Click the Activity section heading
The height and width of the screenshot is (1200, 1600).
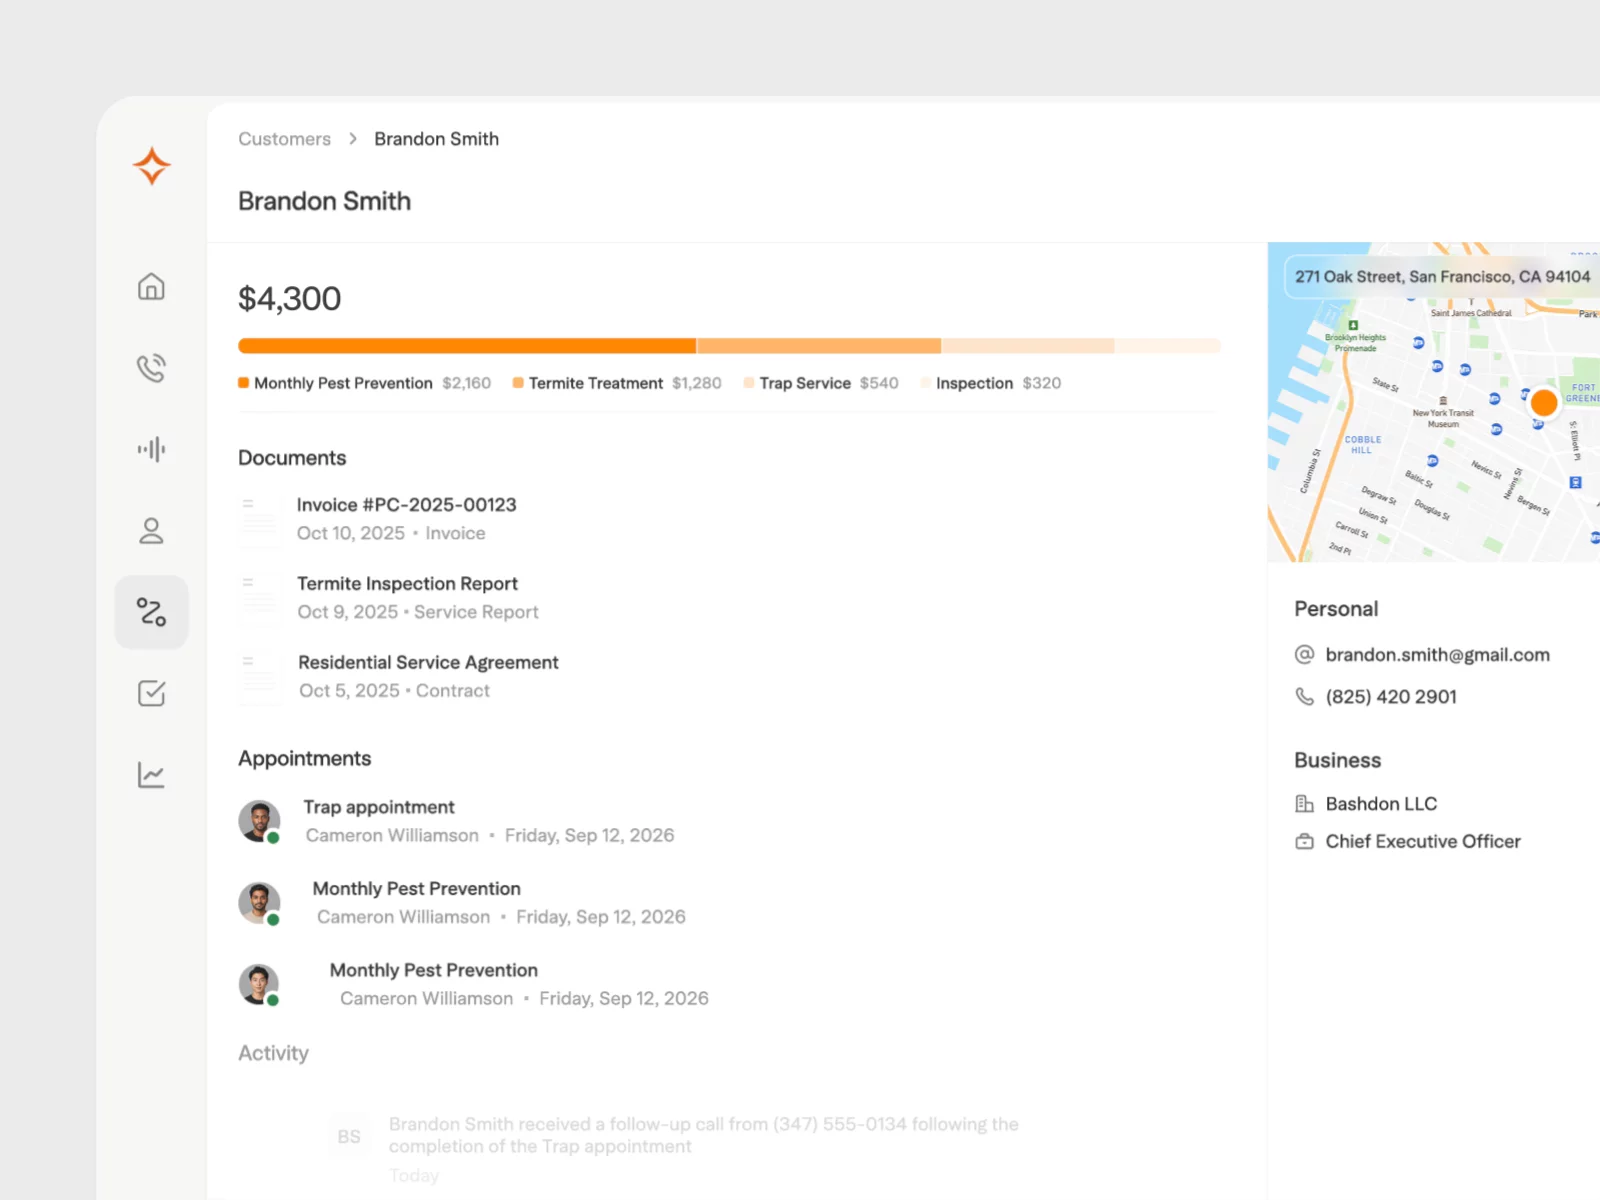[273, 1053]
